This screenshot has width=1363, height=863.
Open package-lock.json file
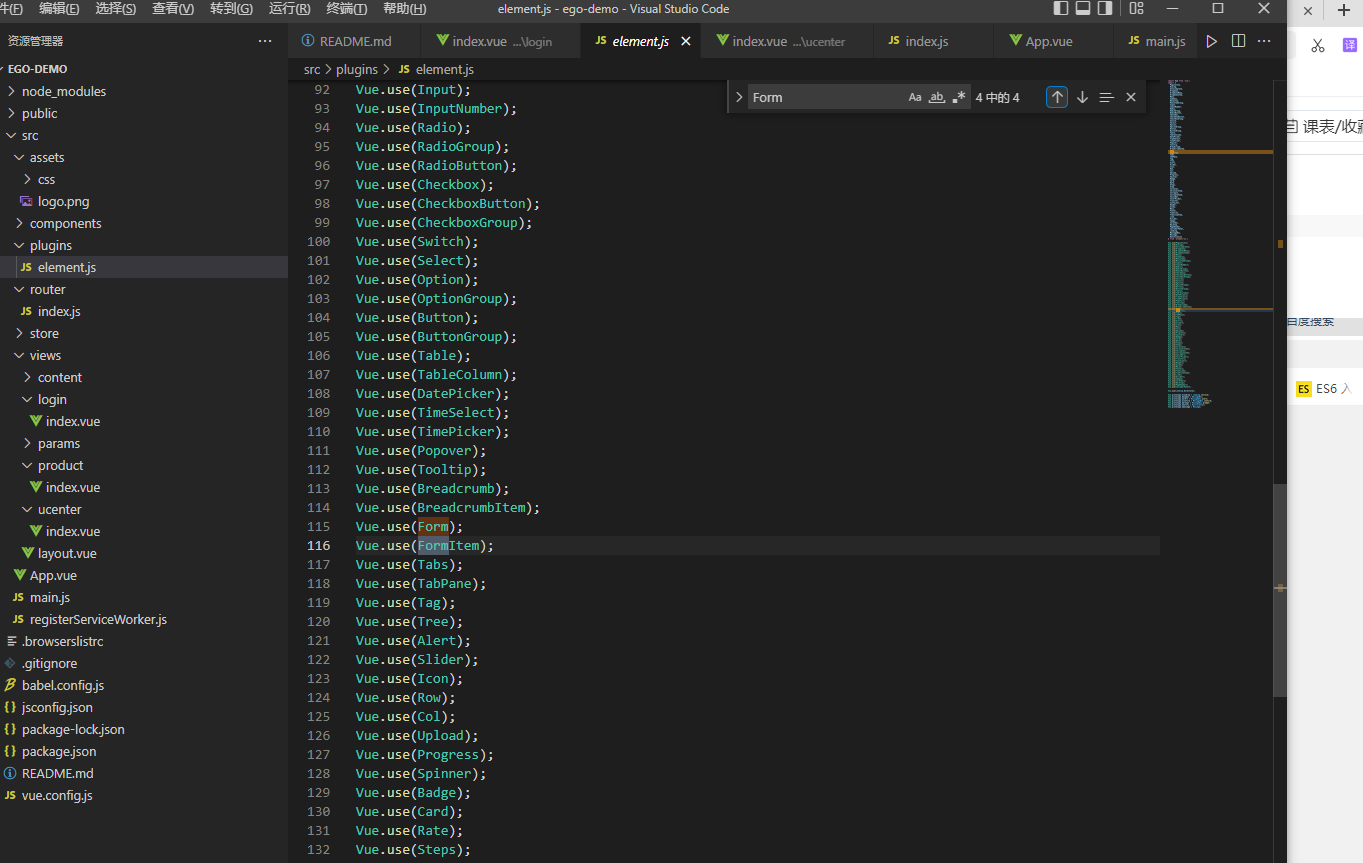point(144,729)
